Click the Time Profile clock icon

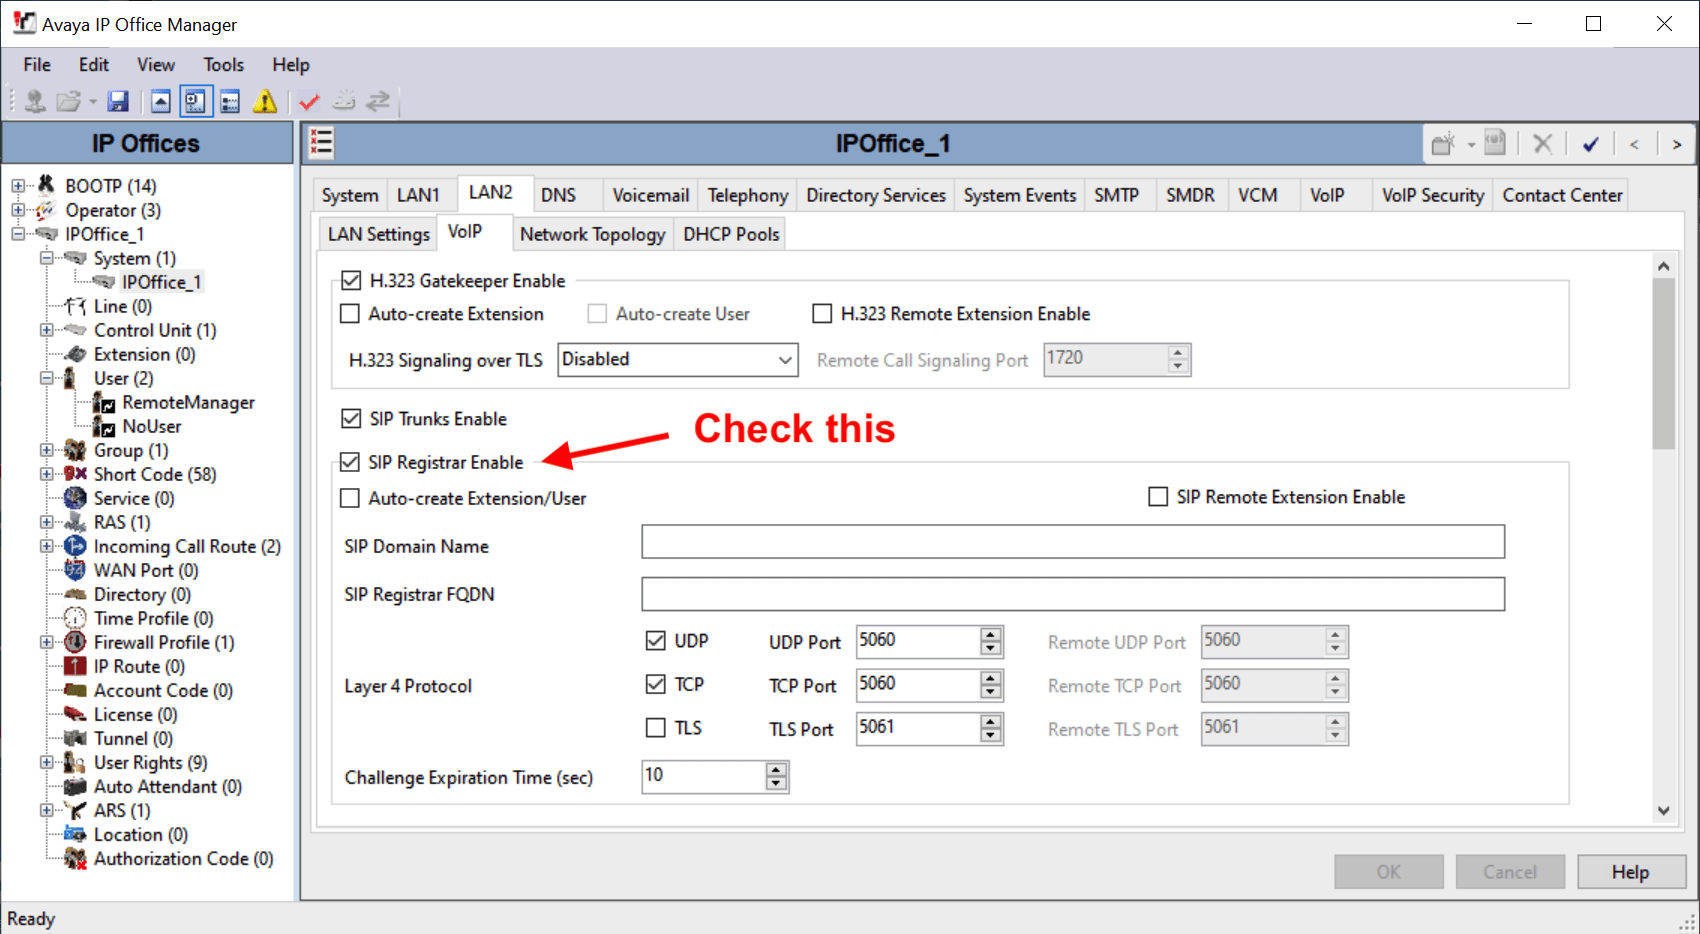tap(75, 618)
